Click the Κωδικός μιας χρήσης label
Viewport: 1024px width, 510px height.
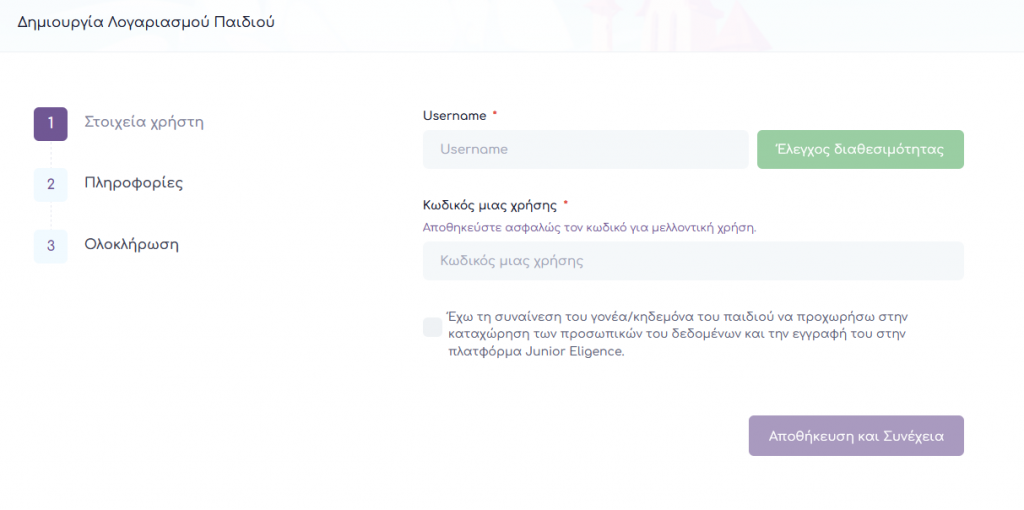point(489,205)
